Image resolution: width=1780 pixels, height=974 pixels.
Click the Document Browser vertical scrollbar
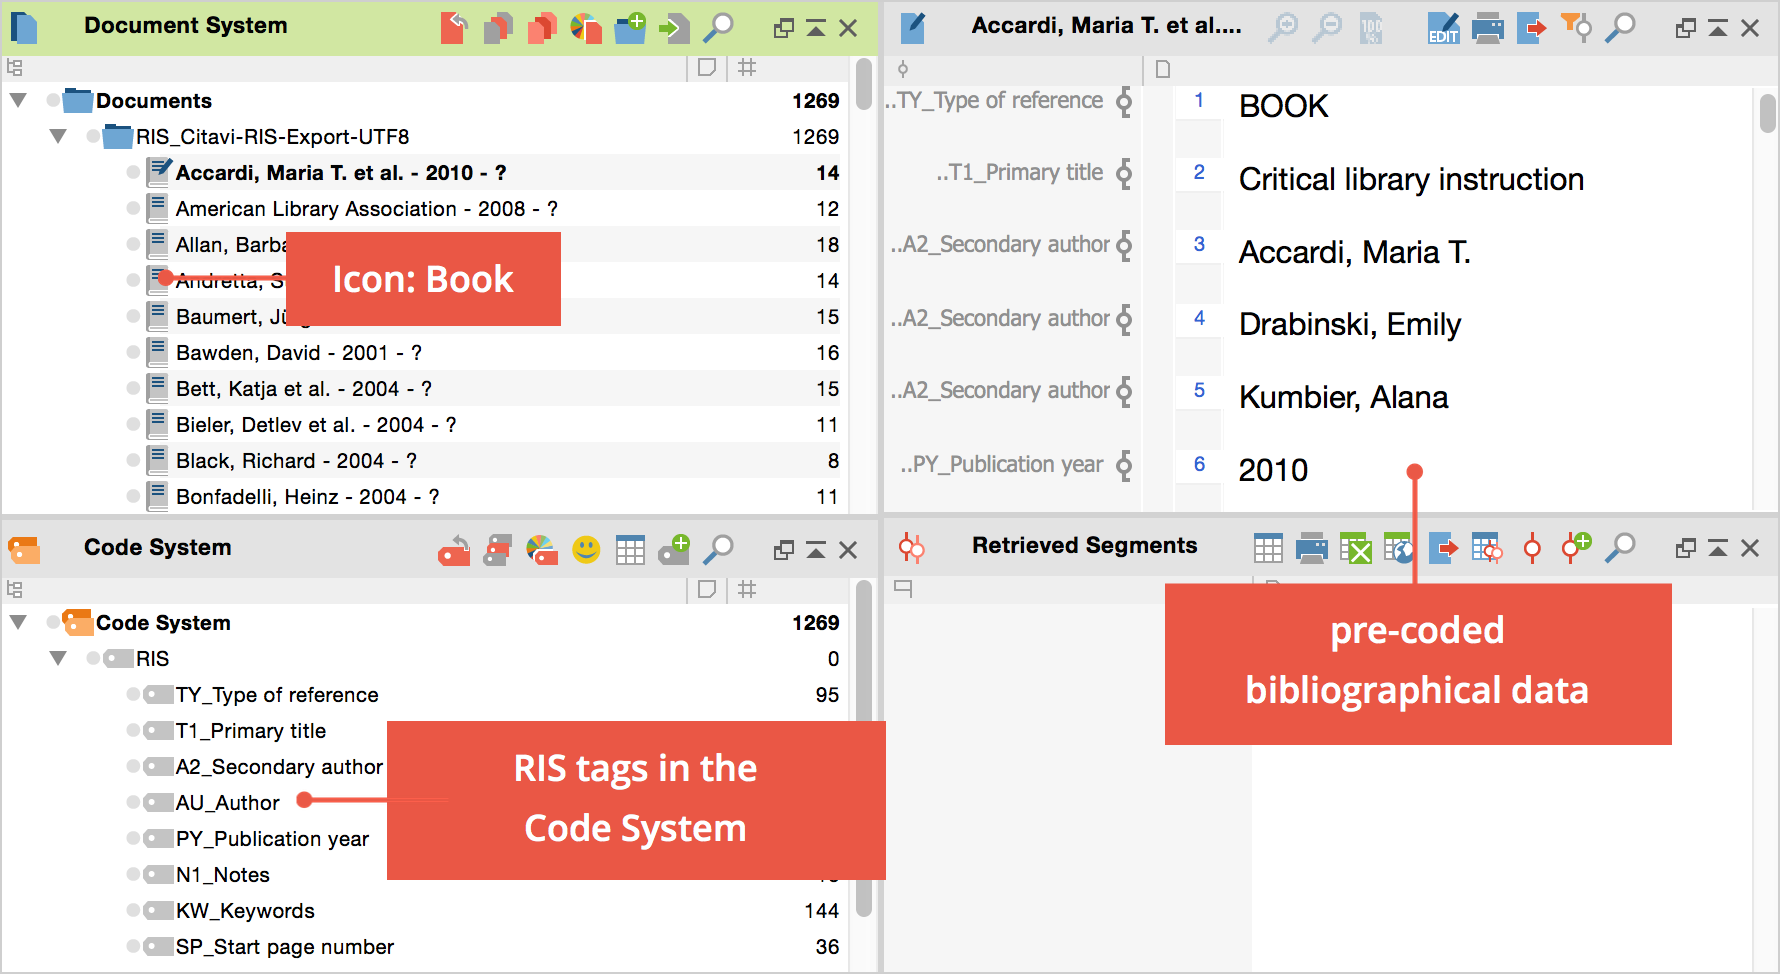(1767, 113)
